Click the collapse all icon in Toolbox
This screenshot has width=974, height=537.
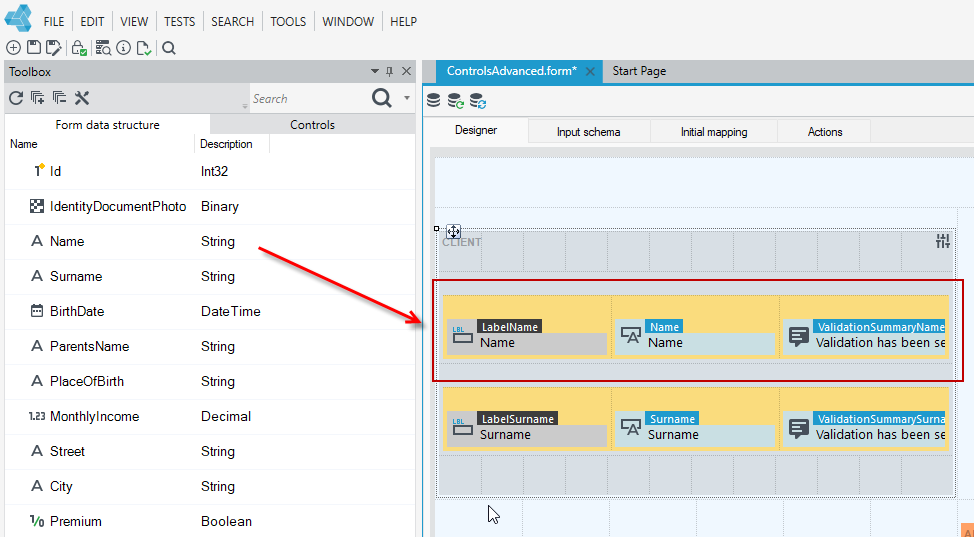60,98
